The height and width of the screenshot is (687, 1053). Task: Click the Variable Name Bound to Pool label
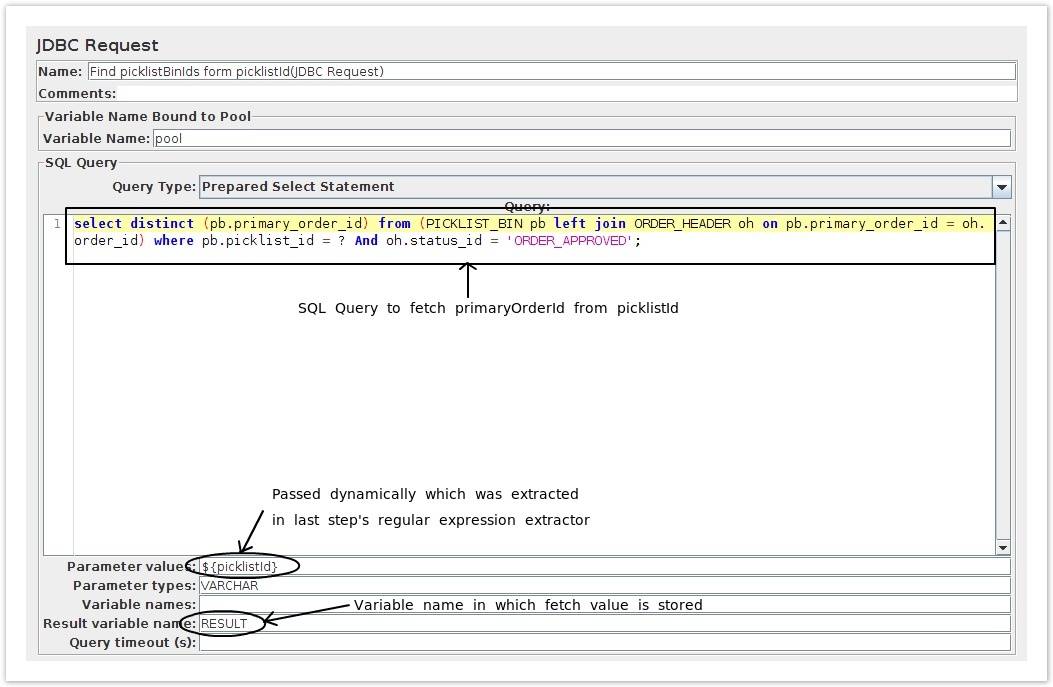tap(148, 116)
